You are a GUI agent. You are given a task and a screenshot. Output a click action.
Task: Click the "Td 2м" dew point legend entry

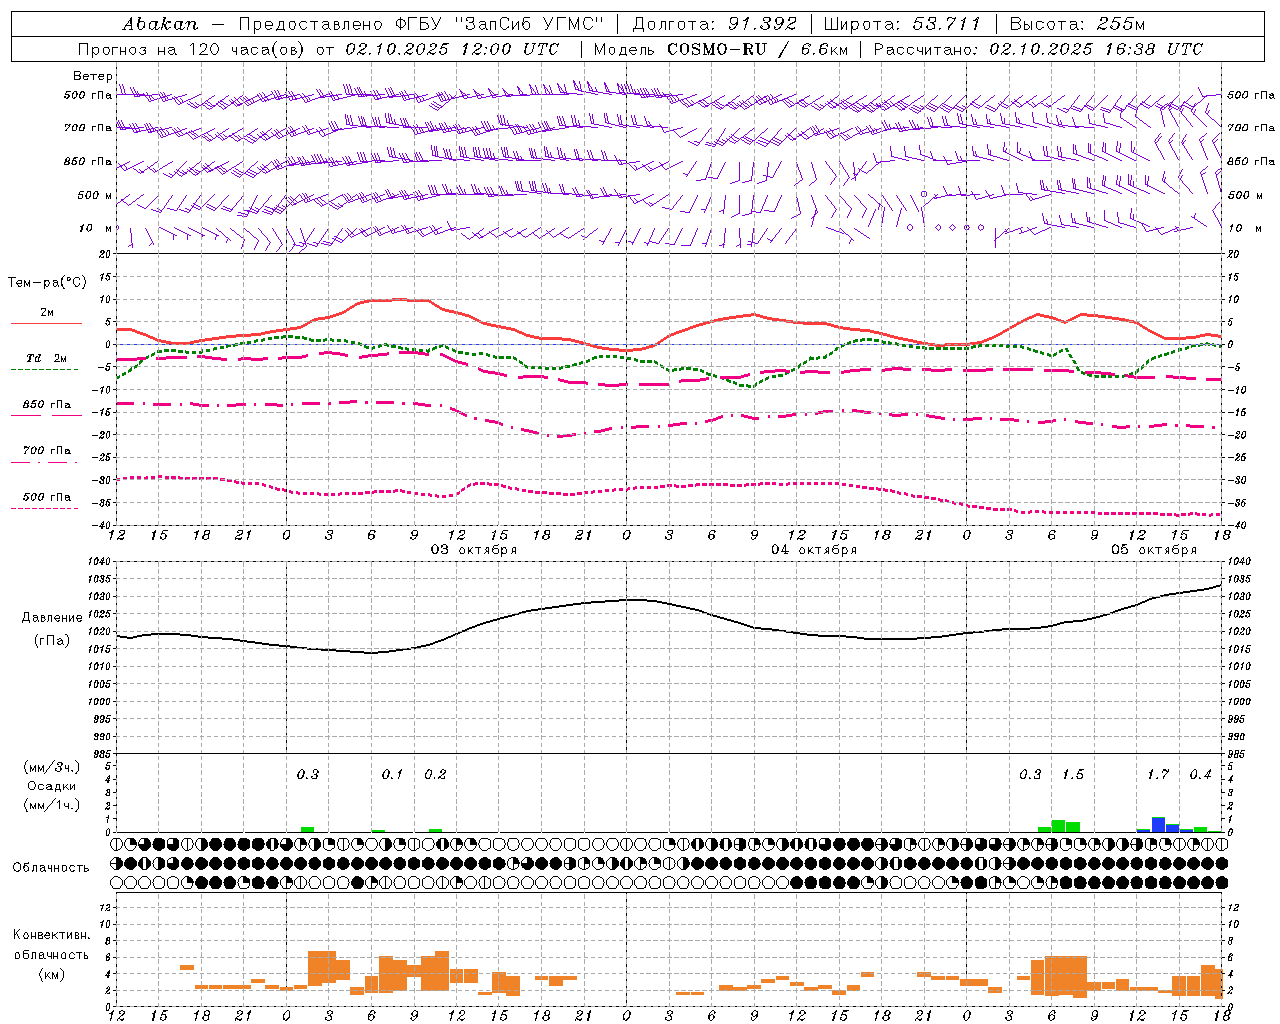[46, 358]
